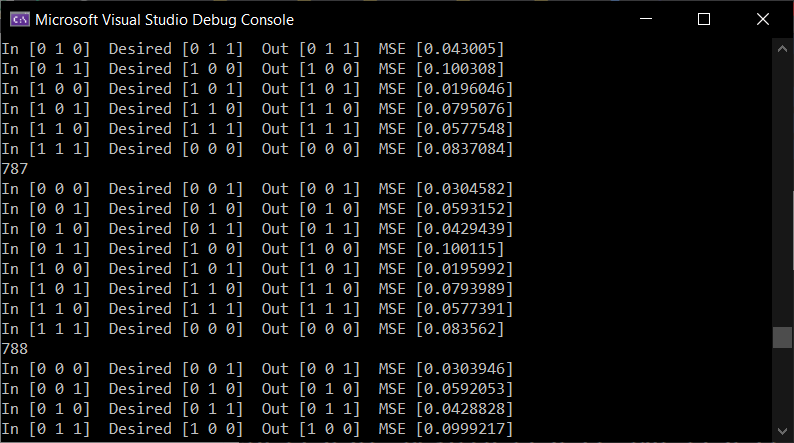Click the MSE value 0.0999217
The height and width of the screenshot is (443, 794).
464,429
